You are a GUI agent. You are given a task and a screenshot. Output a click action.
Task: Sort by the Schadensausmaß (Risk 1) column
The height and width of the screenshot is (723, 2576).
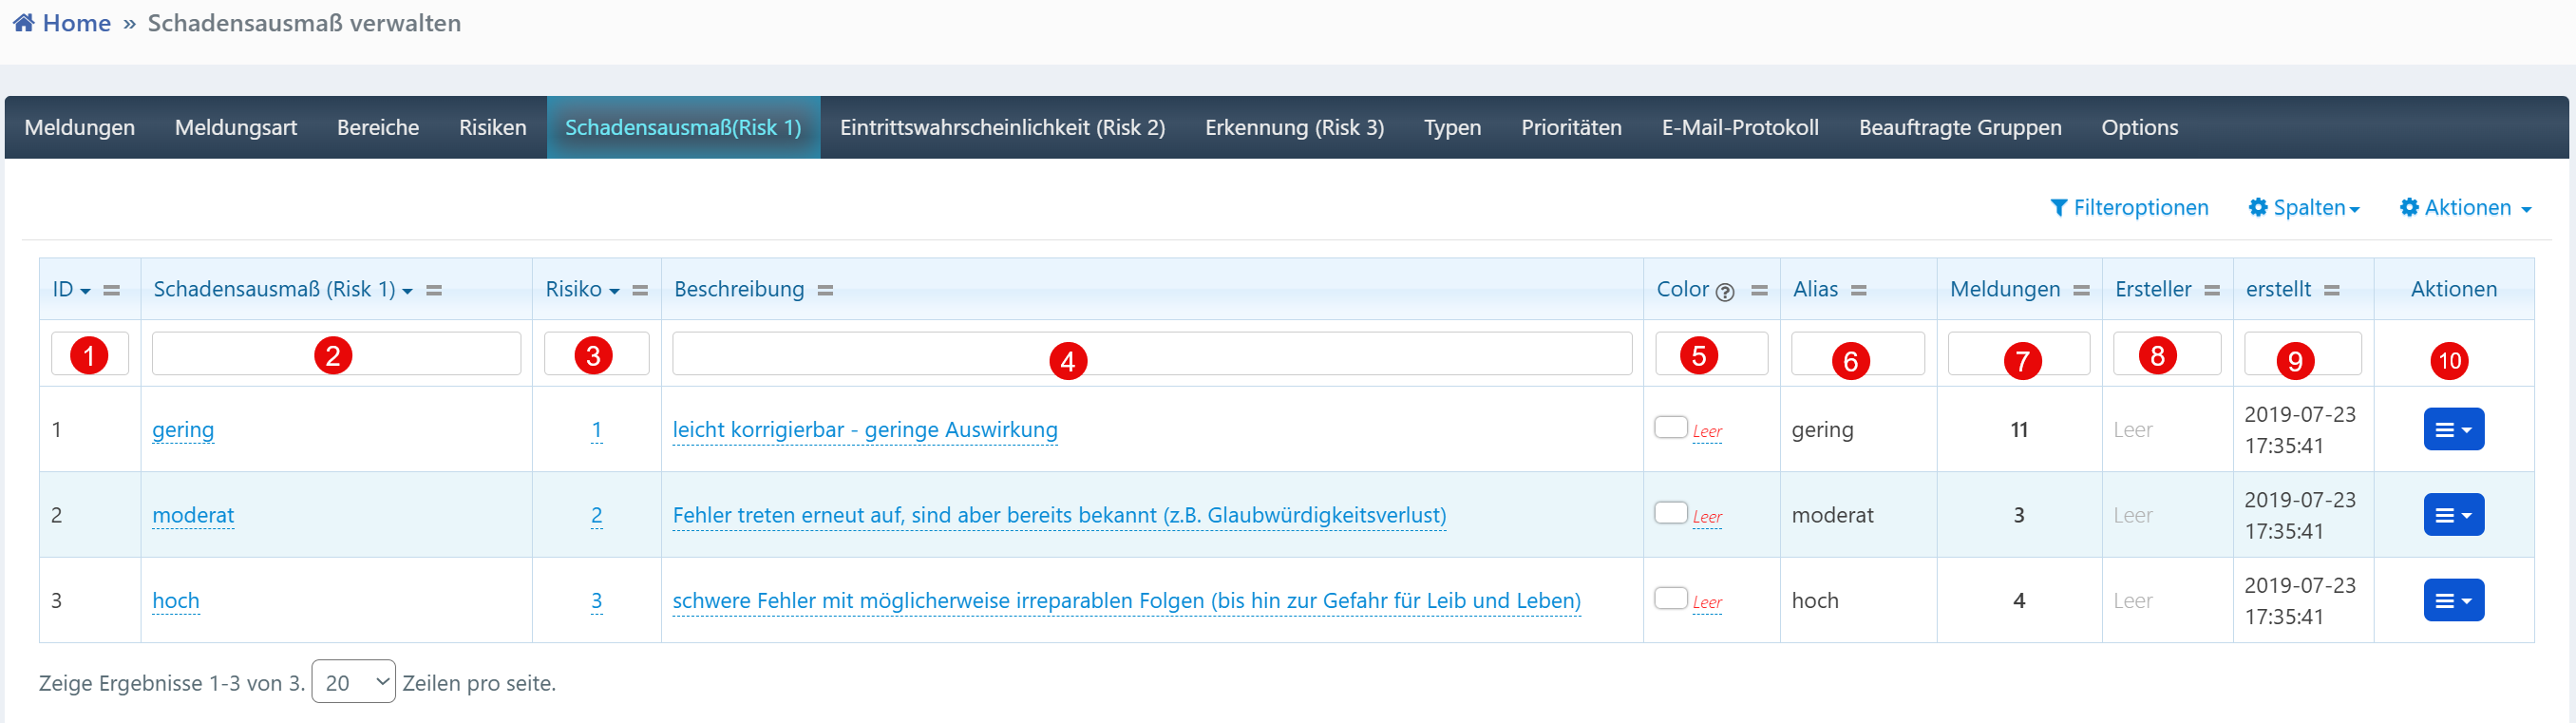point(274,290)
